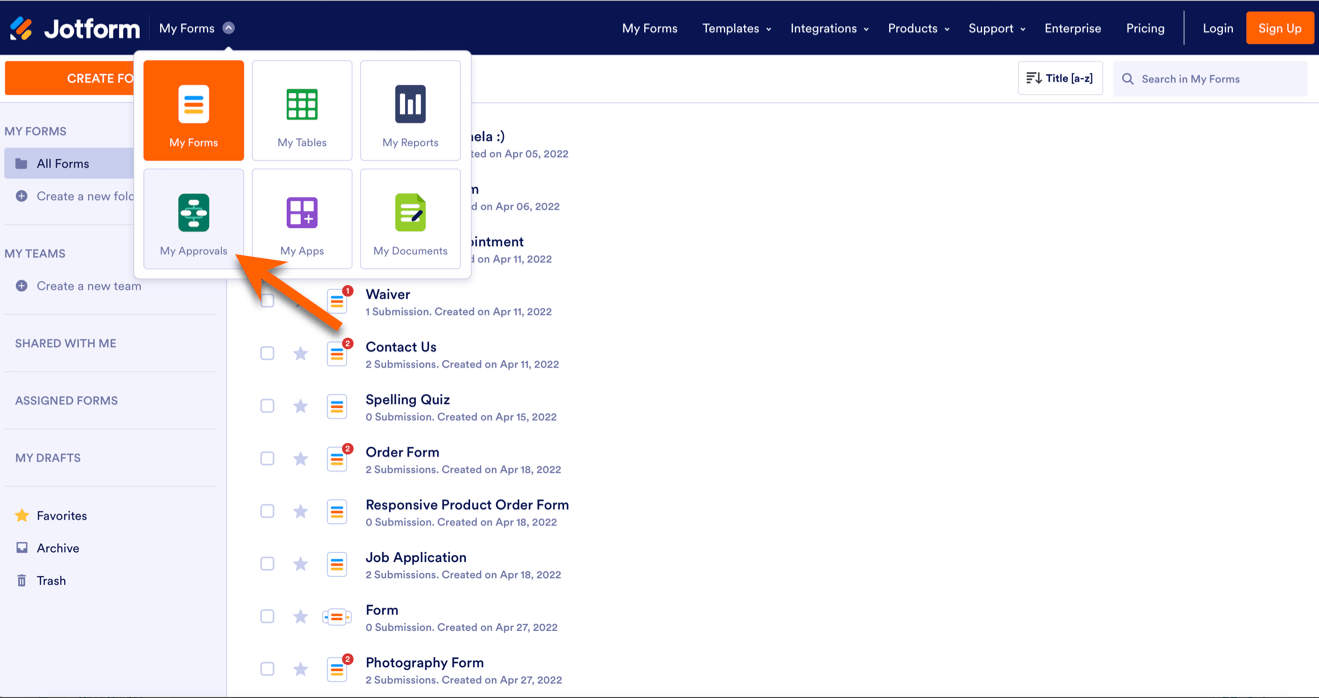The height and width of the screenshot is (698, 1319).
Task: Open Enterprise in top navigation
Action: tap(1073, 28)
